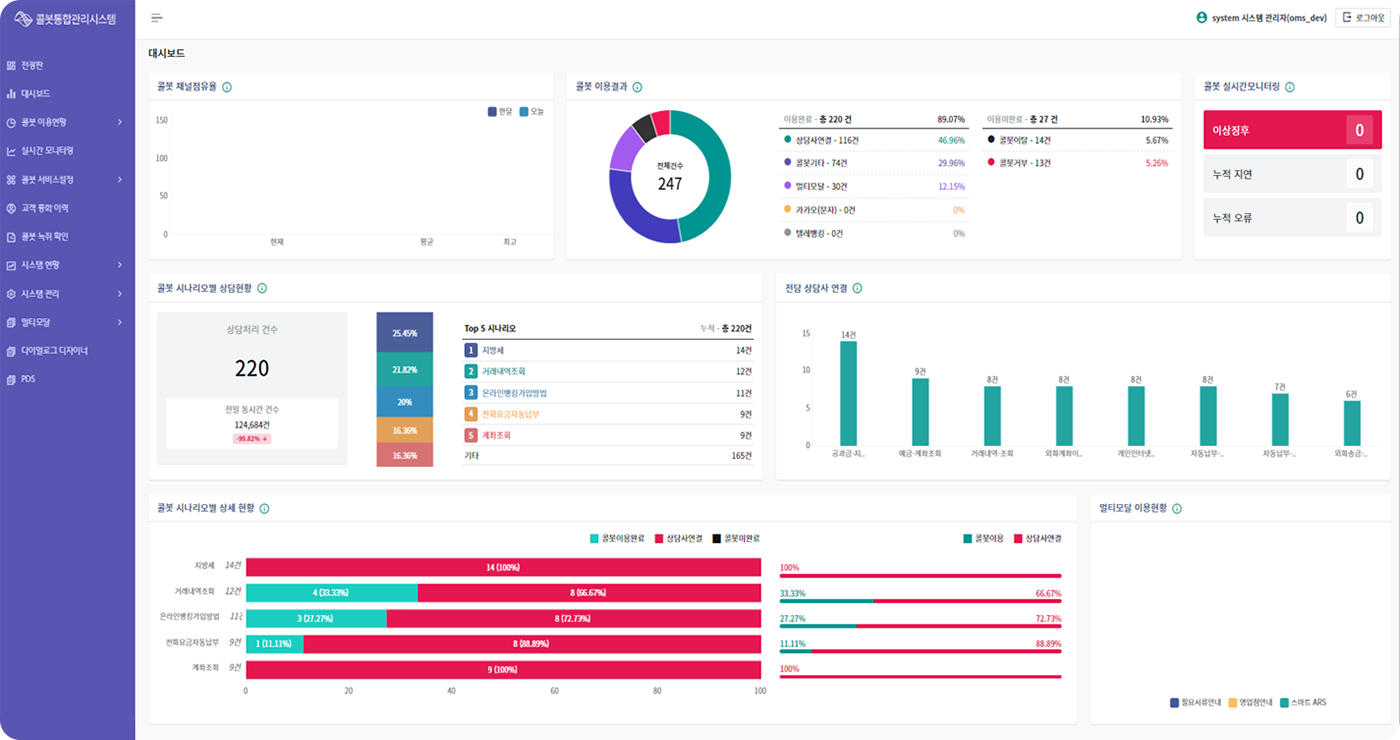Click the 14건 공과금 bar in 전담 상담사 연결

848,393
